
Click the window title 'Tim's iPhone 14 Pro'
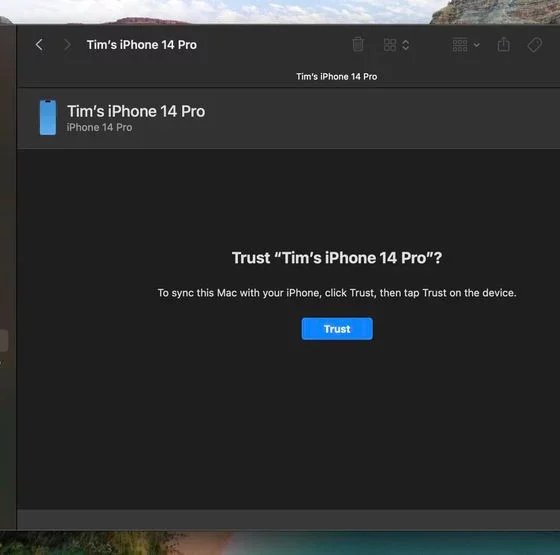(x=141, y=45)
